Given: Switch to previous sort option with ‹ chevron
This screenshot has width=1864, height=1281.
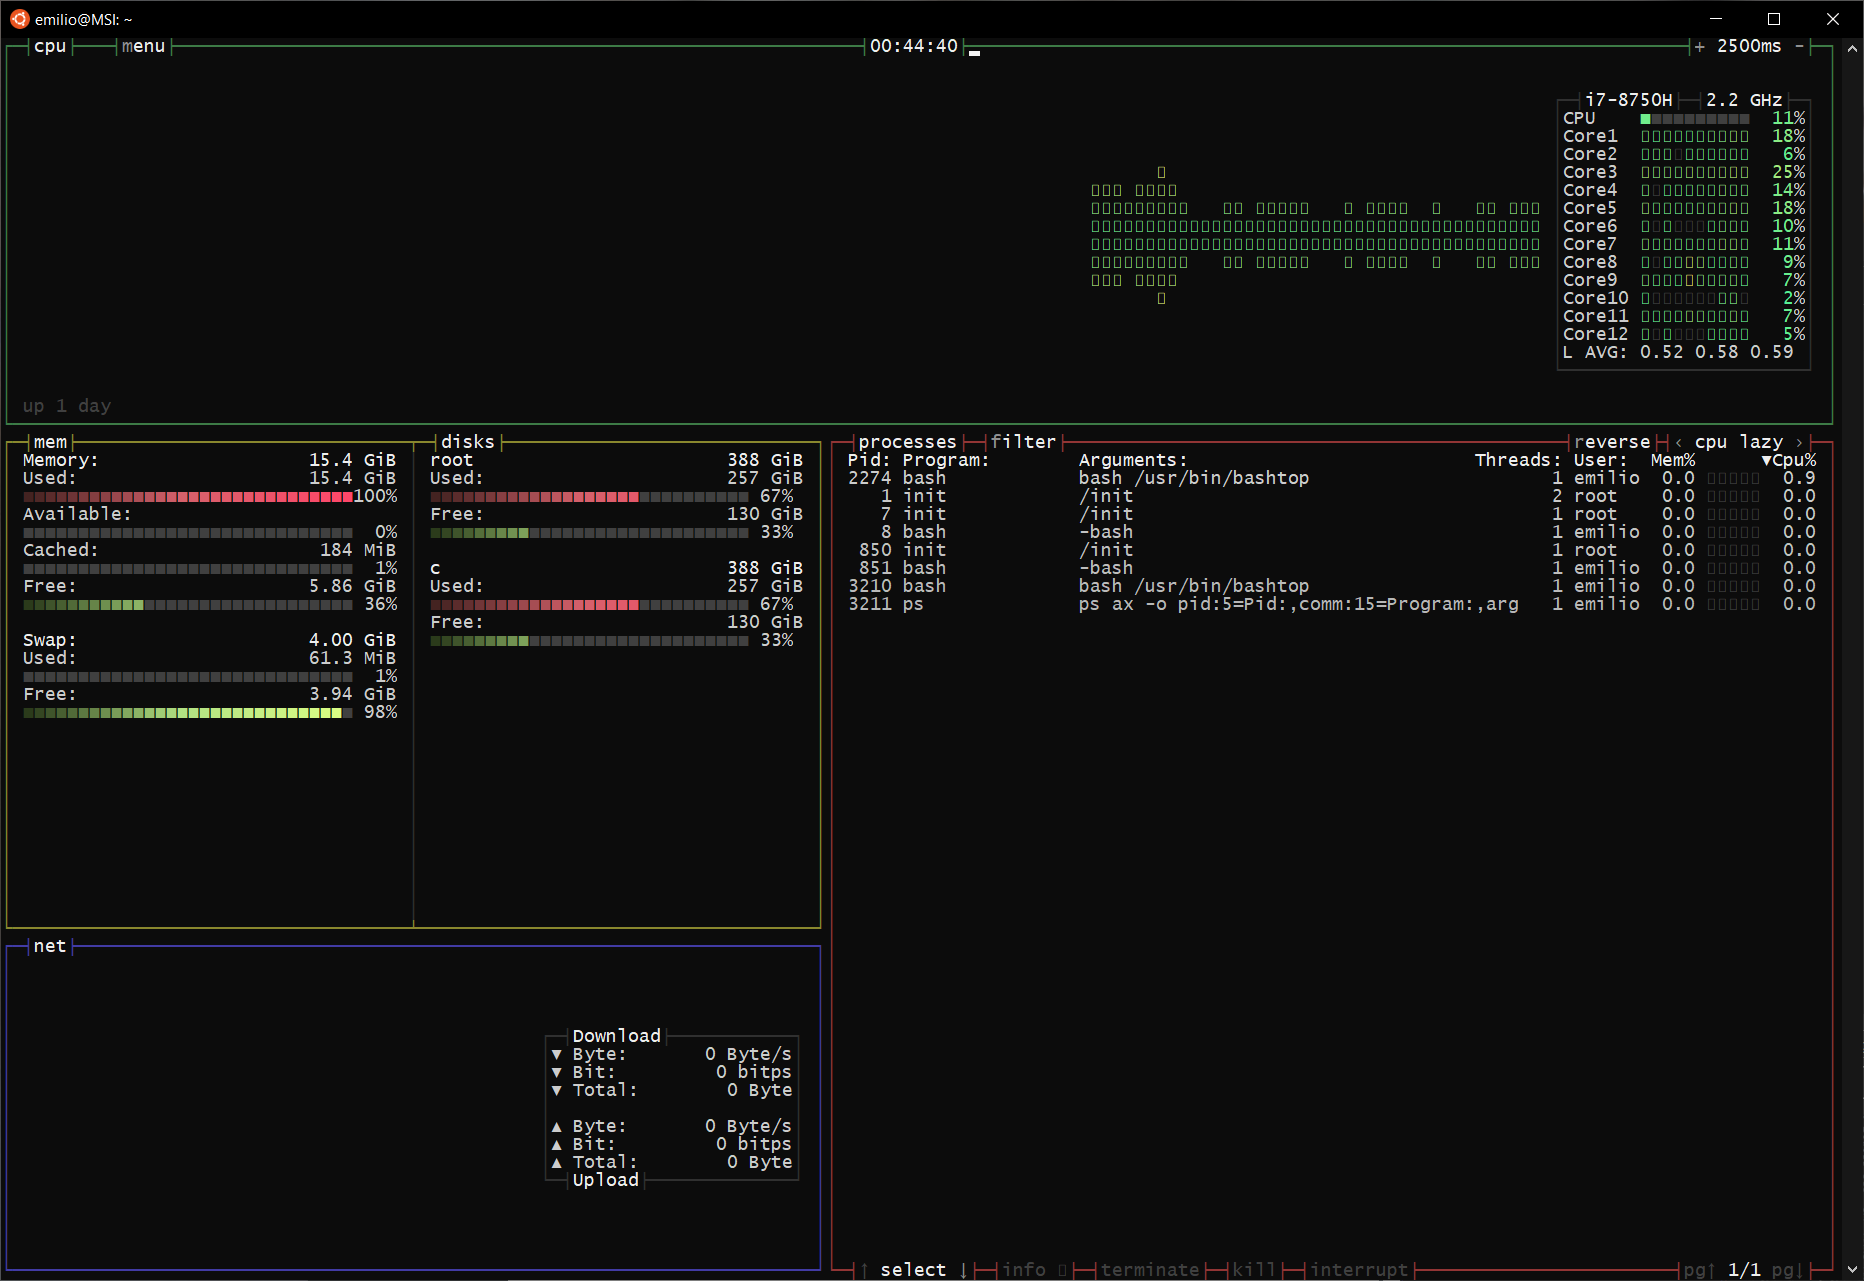Looking at the screenshot, I should click(x=1678, y=441).
